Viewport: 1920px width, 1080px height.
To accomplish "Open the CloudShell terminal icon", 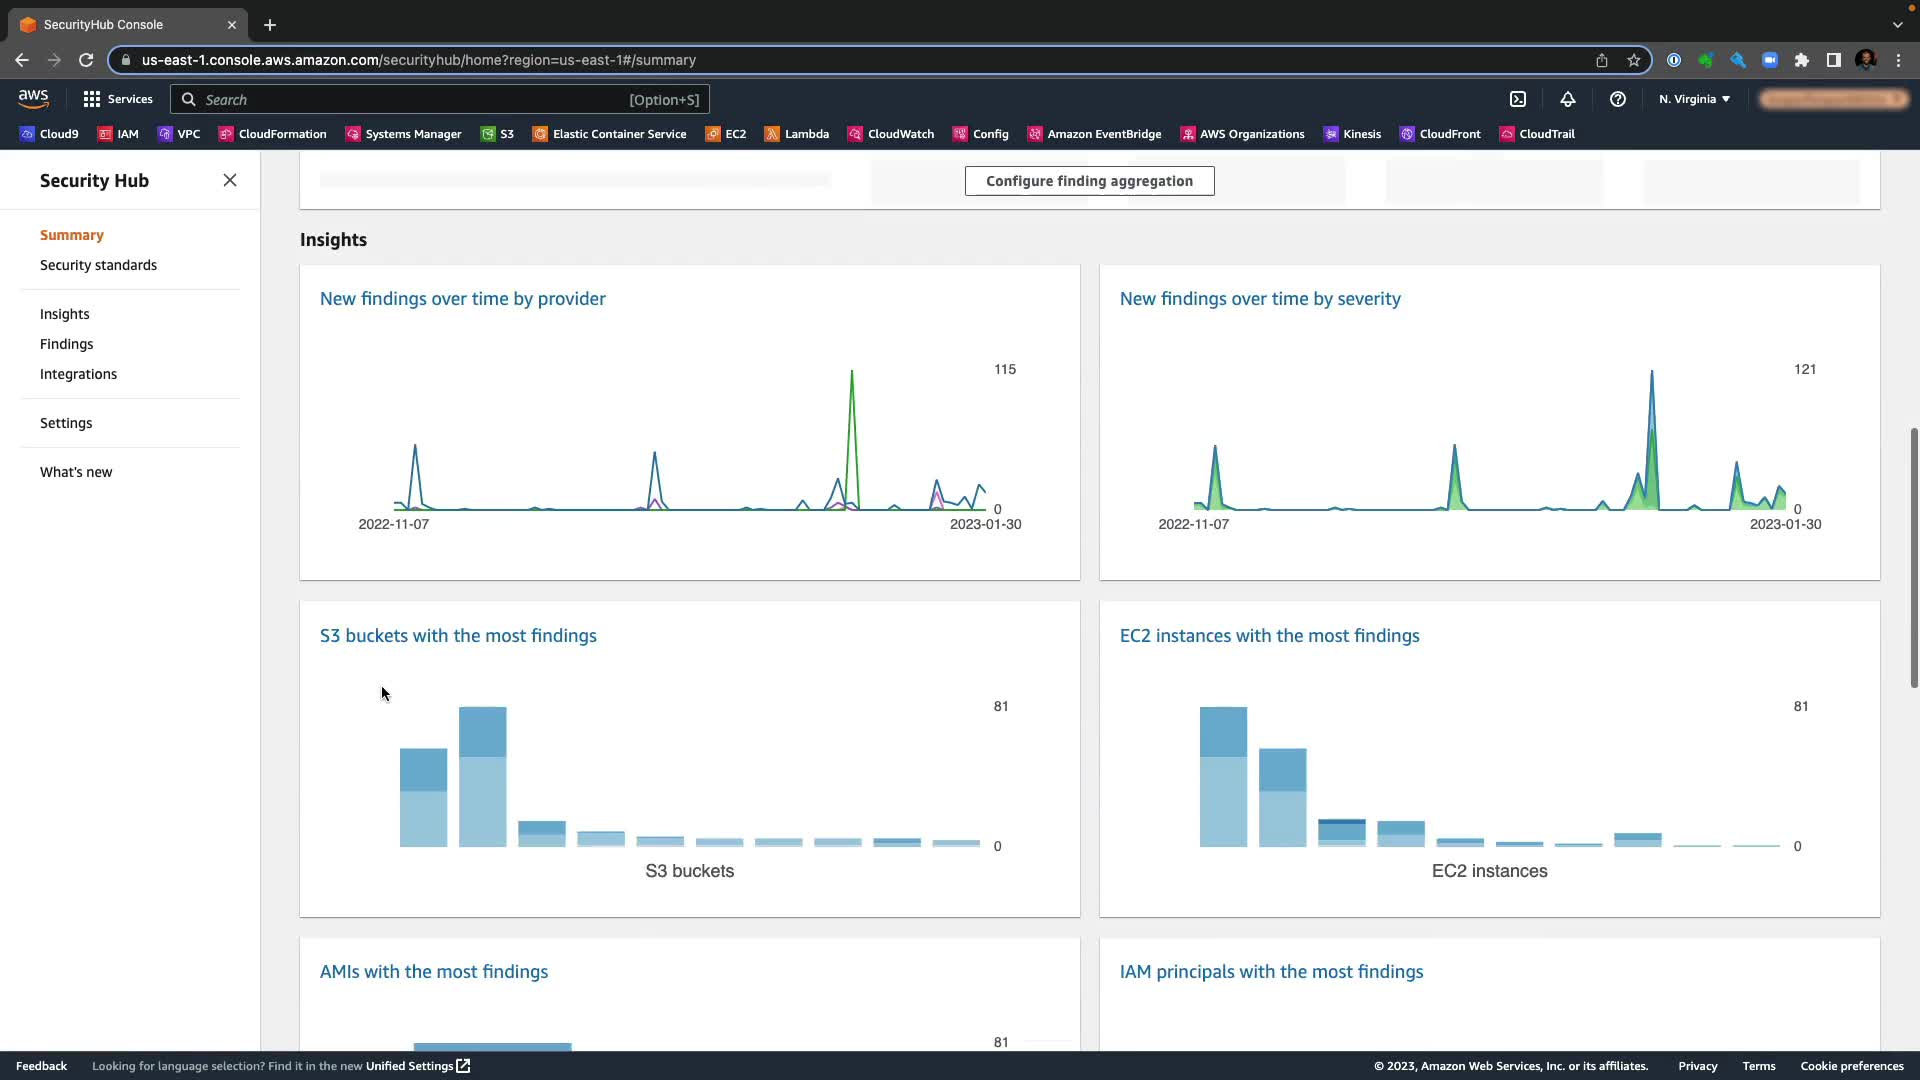I will pos(1518,99).
